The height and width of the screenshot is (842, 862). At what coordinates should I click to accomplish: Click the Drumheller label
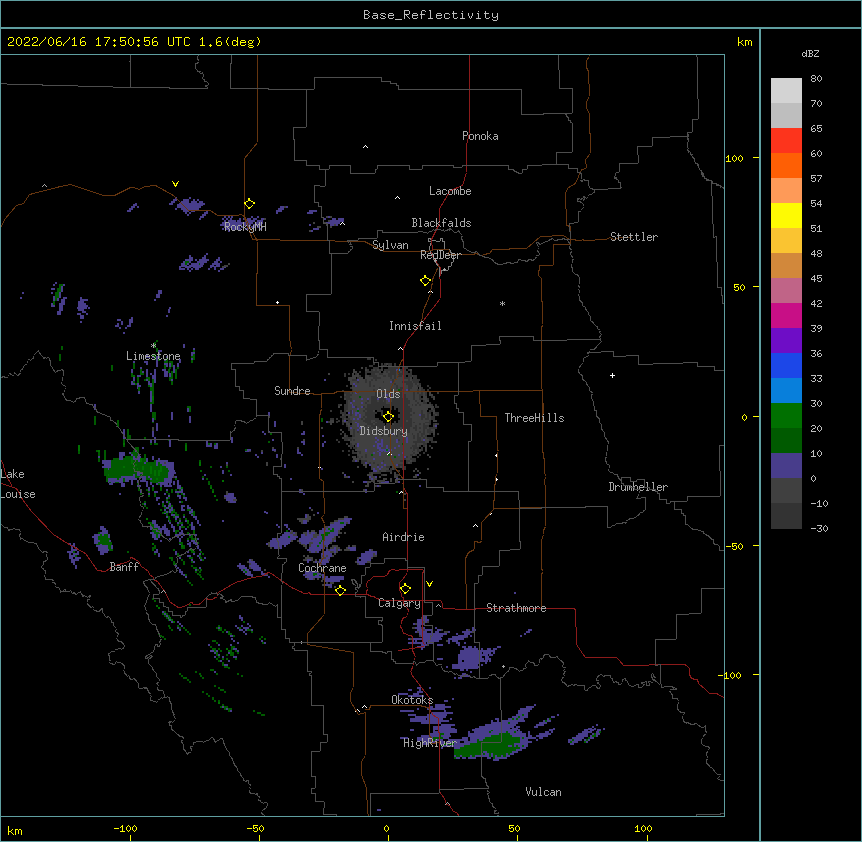coord(638,487)
